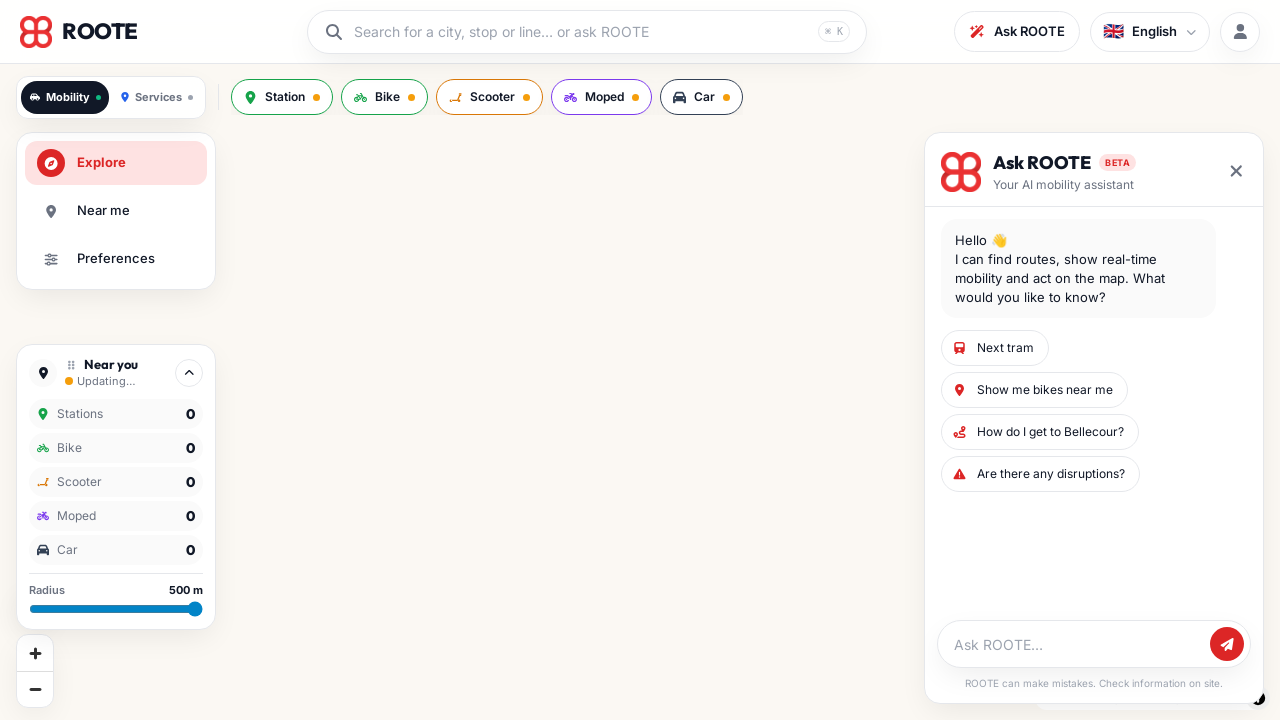Image resolution: width=1280 pixels, height=720 pixels.
Task: Focus the city, stop or line search field
Action: pos(587,32)
